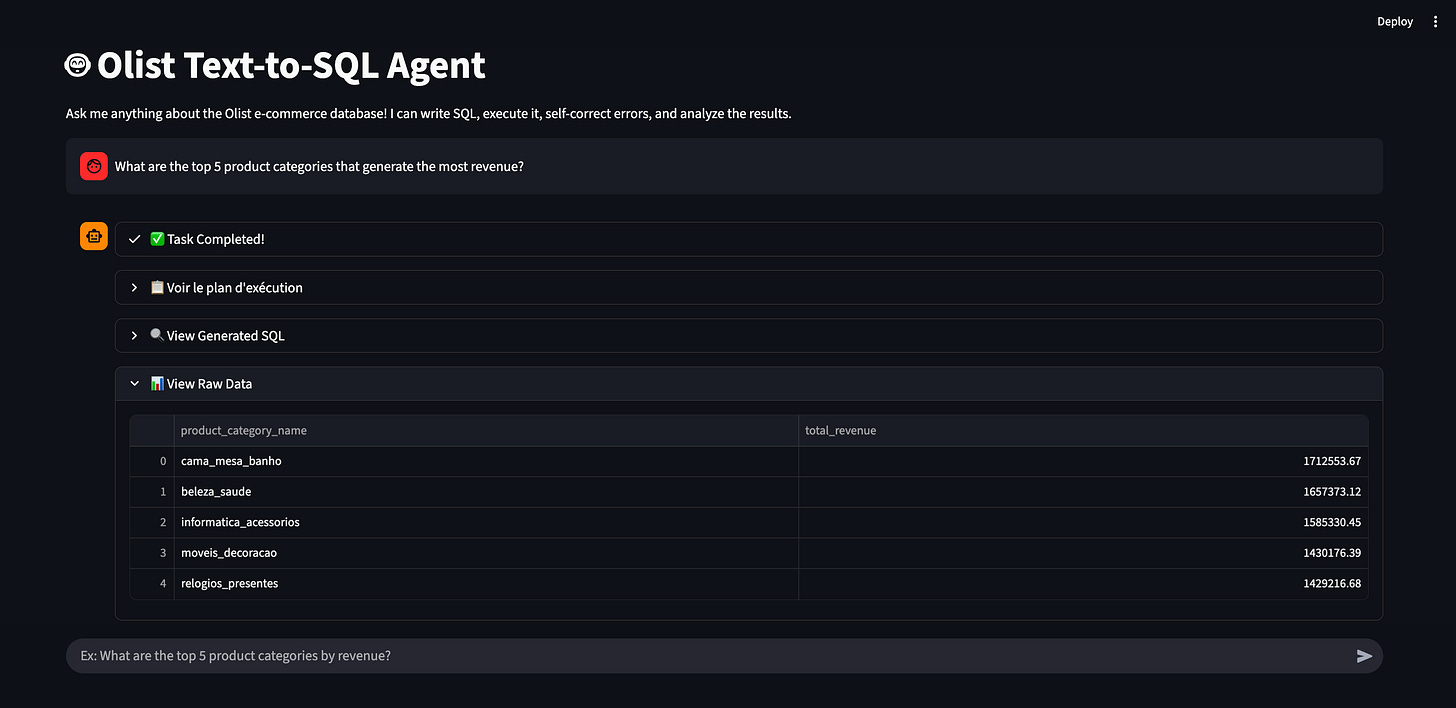Collapse the View Raw Data section
Screen dimensions: 1456x708
tap(750, 383)
